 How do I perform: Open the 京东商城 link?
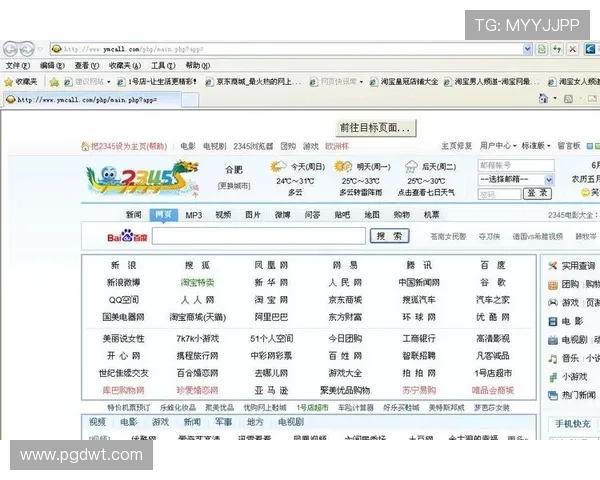(x=345, y=300)
